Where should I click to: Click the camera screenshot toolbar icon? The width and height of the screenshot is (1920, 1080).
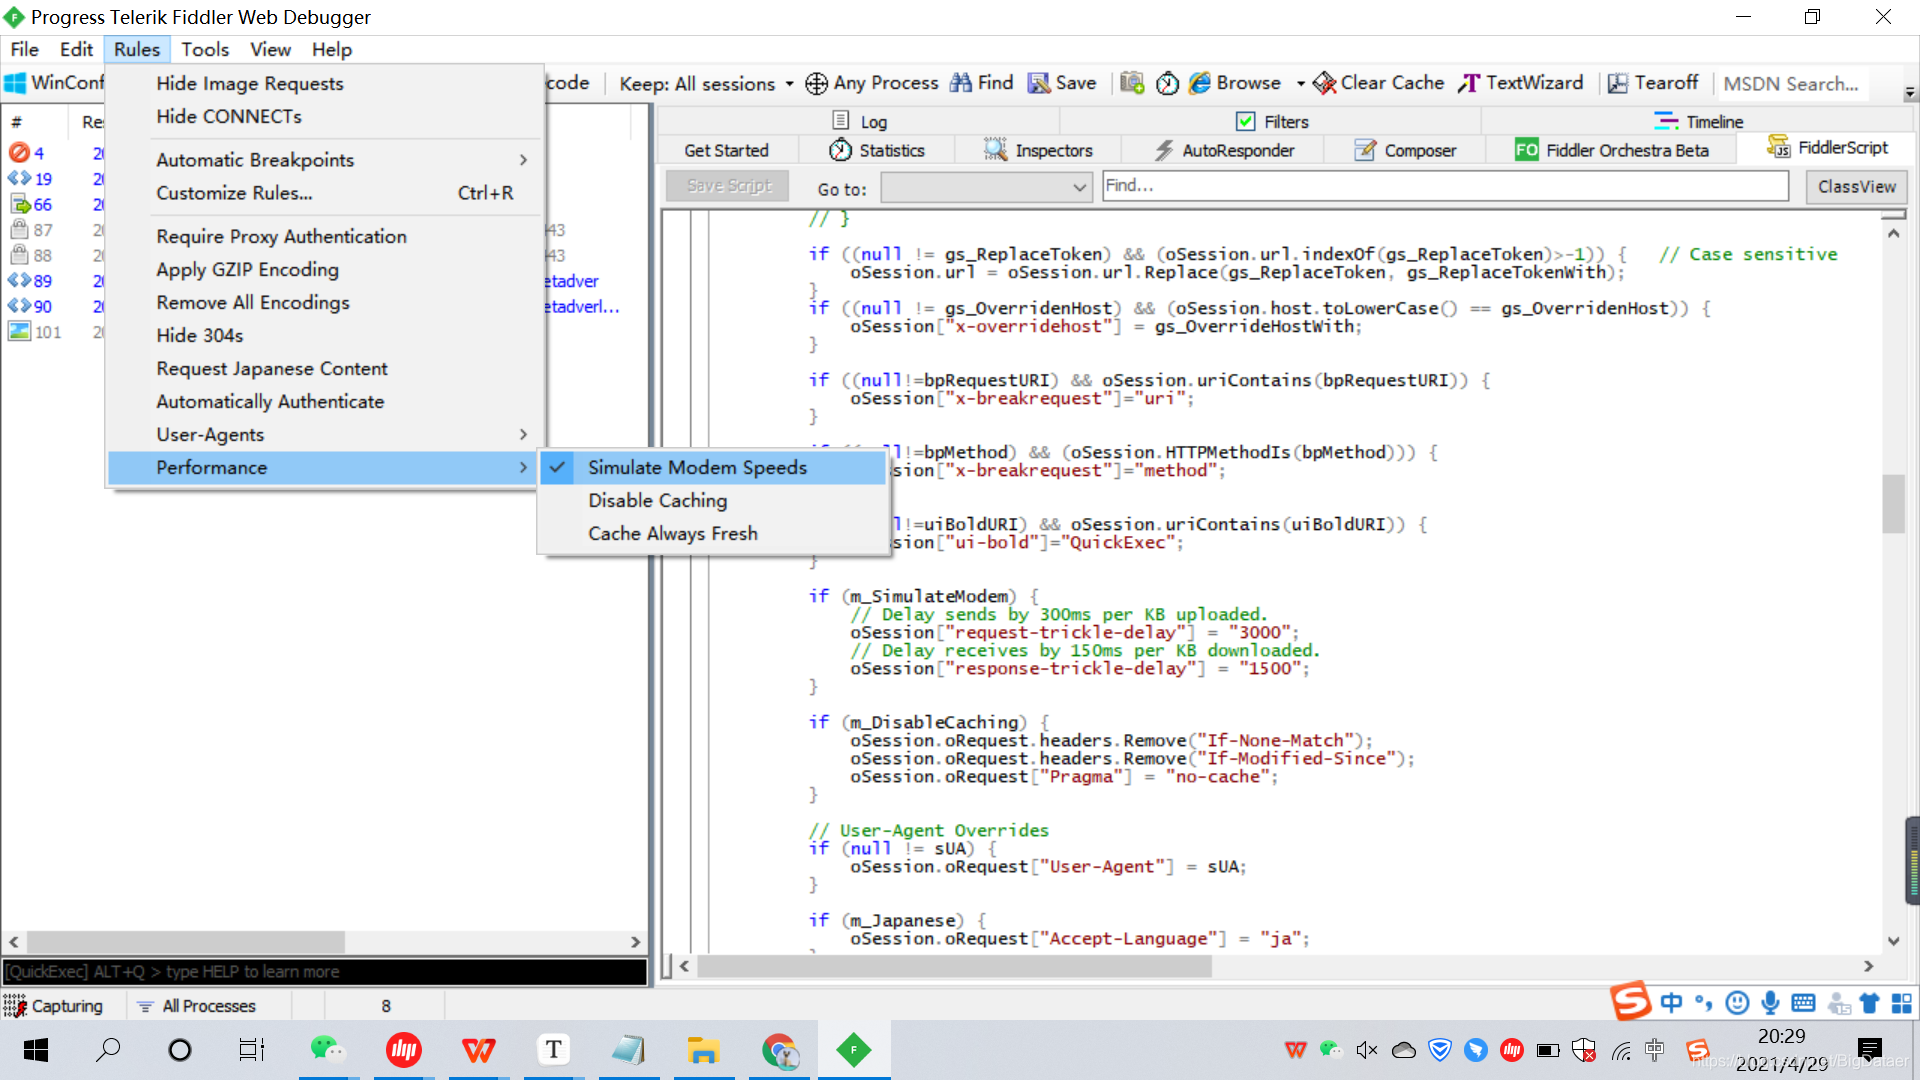(1131, 83)
